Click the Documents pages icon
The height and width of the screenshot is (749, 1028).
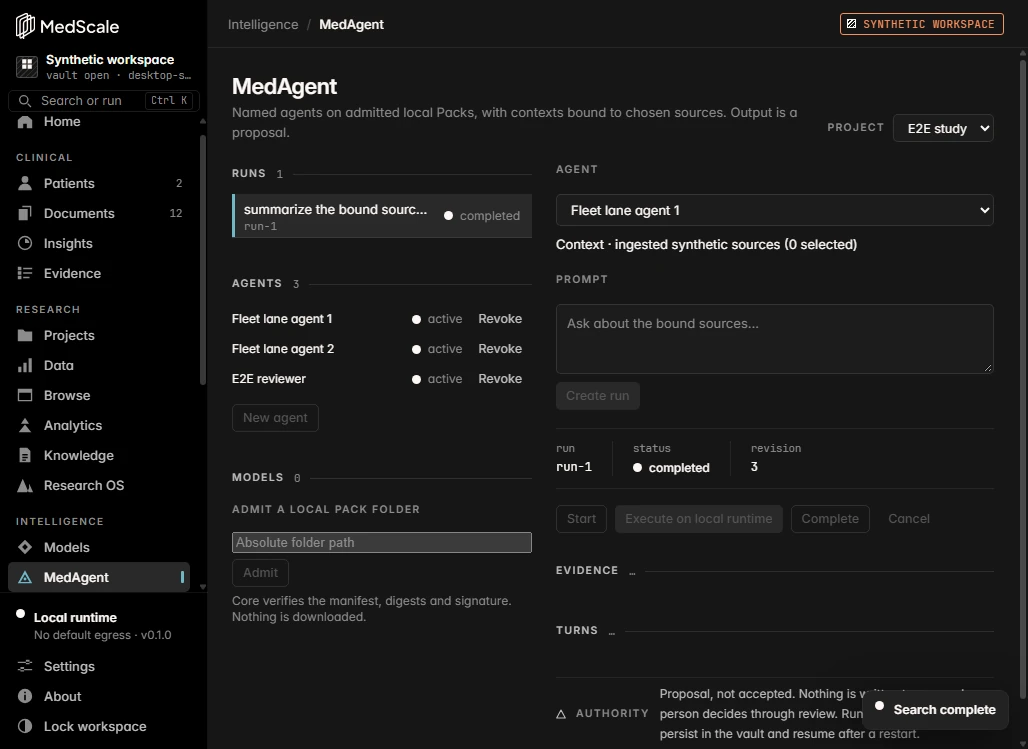click(x=25, y=213)
